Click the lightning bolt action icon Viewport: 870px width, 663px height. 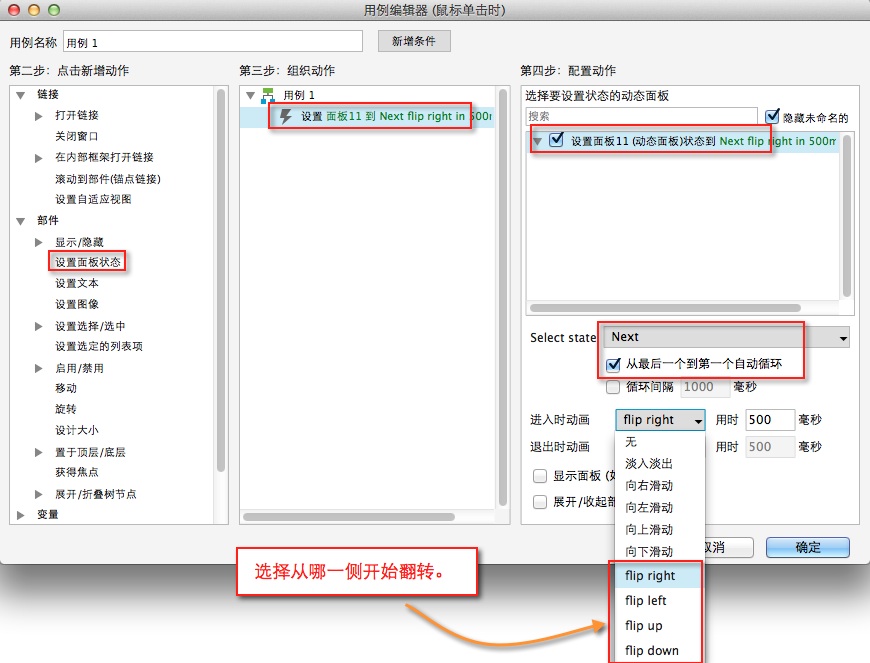[x=286, y=116]
